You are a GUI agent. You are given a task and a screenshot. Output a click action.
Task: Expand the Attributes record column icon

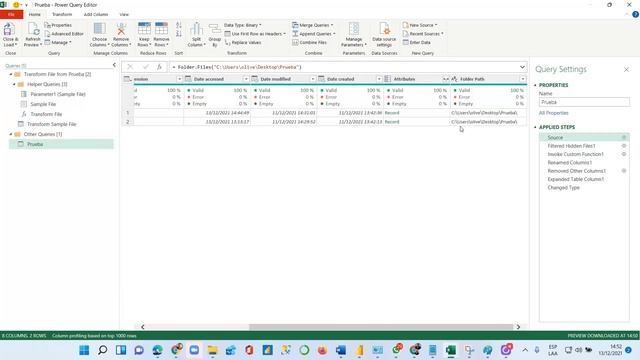(x=446, y=79)
